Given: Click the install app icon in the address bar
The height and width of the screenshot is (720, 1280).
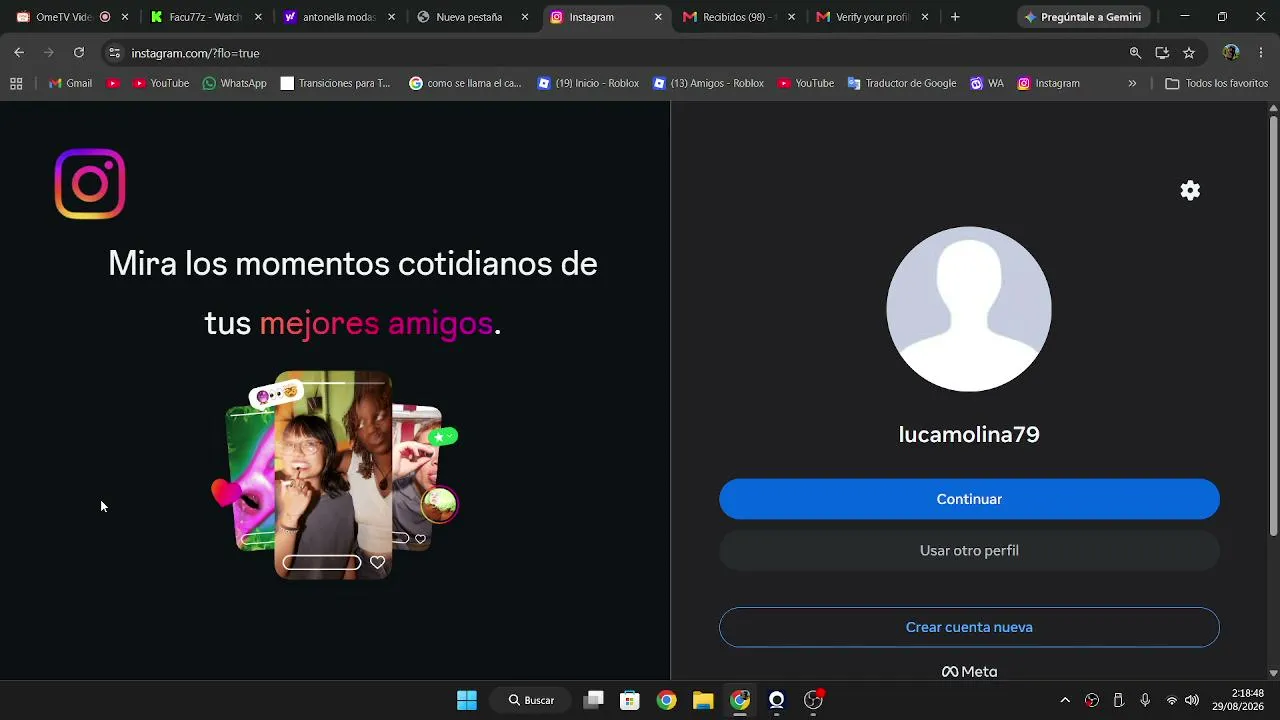Looking at the screenshot, I should [x=1162, y=53].
